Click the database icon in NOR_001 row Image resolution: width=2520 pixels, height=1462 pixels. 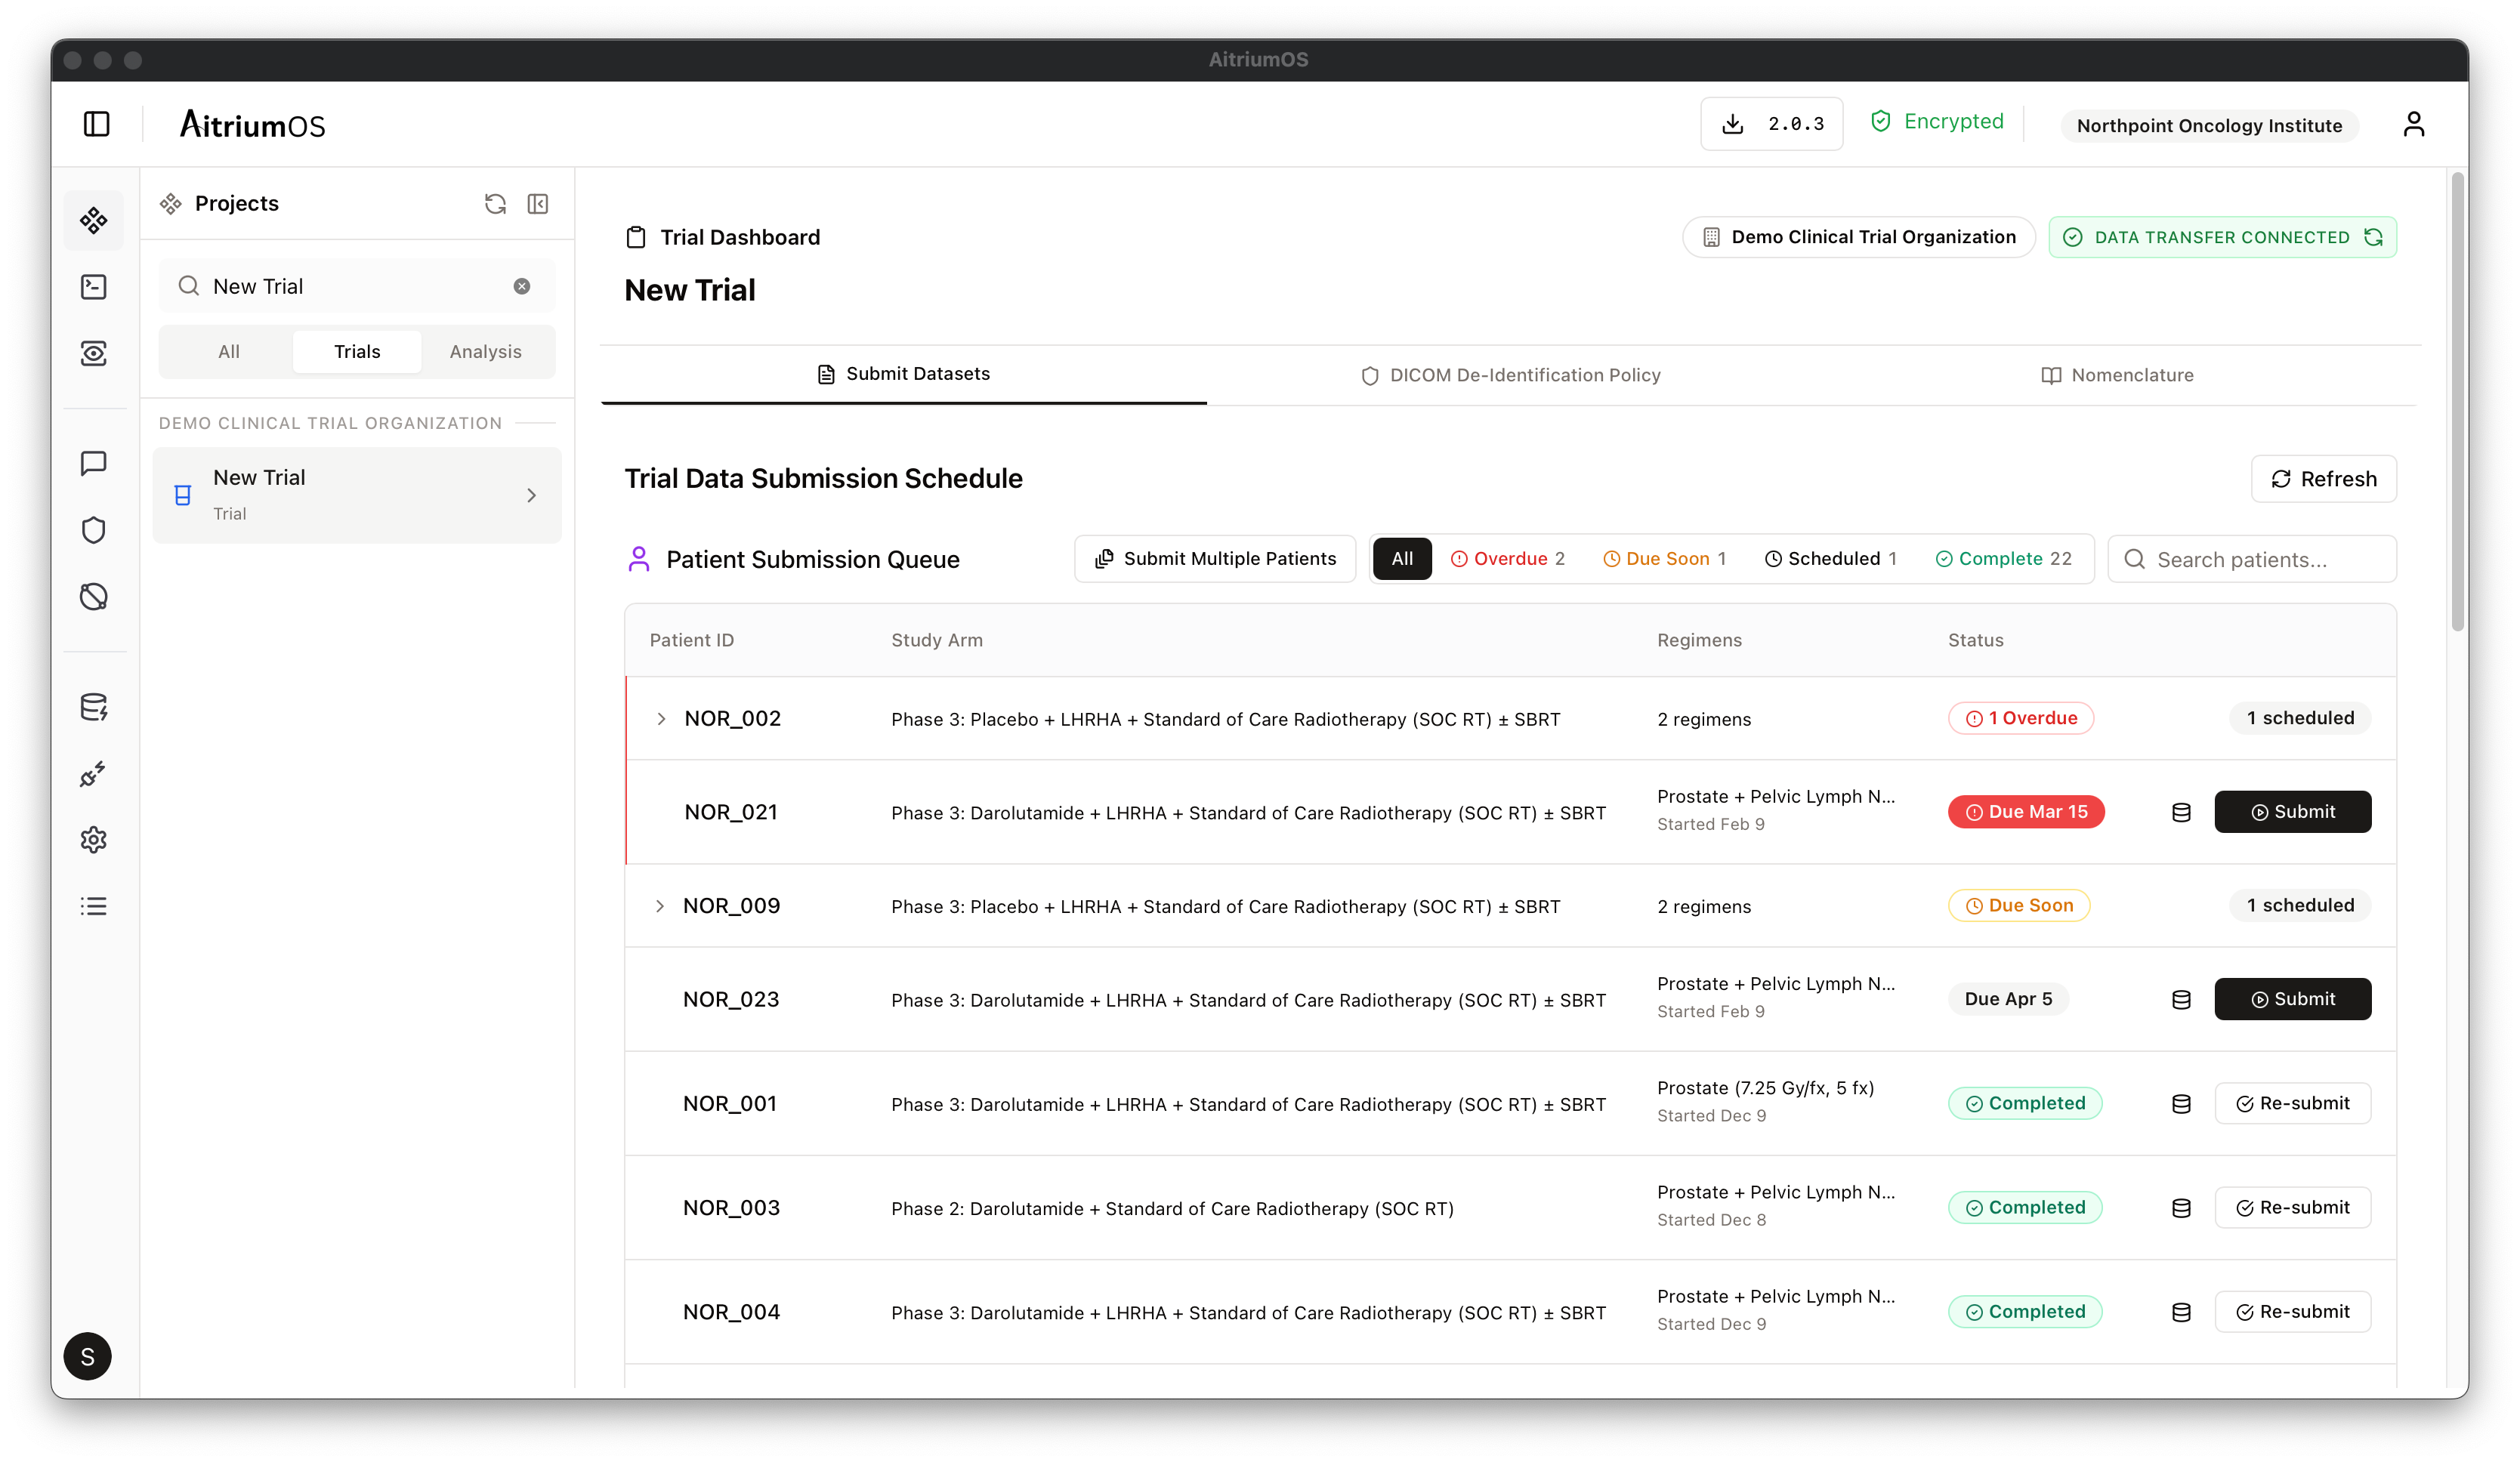coord(2181,1104)
